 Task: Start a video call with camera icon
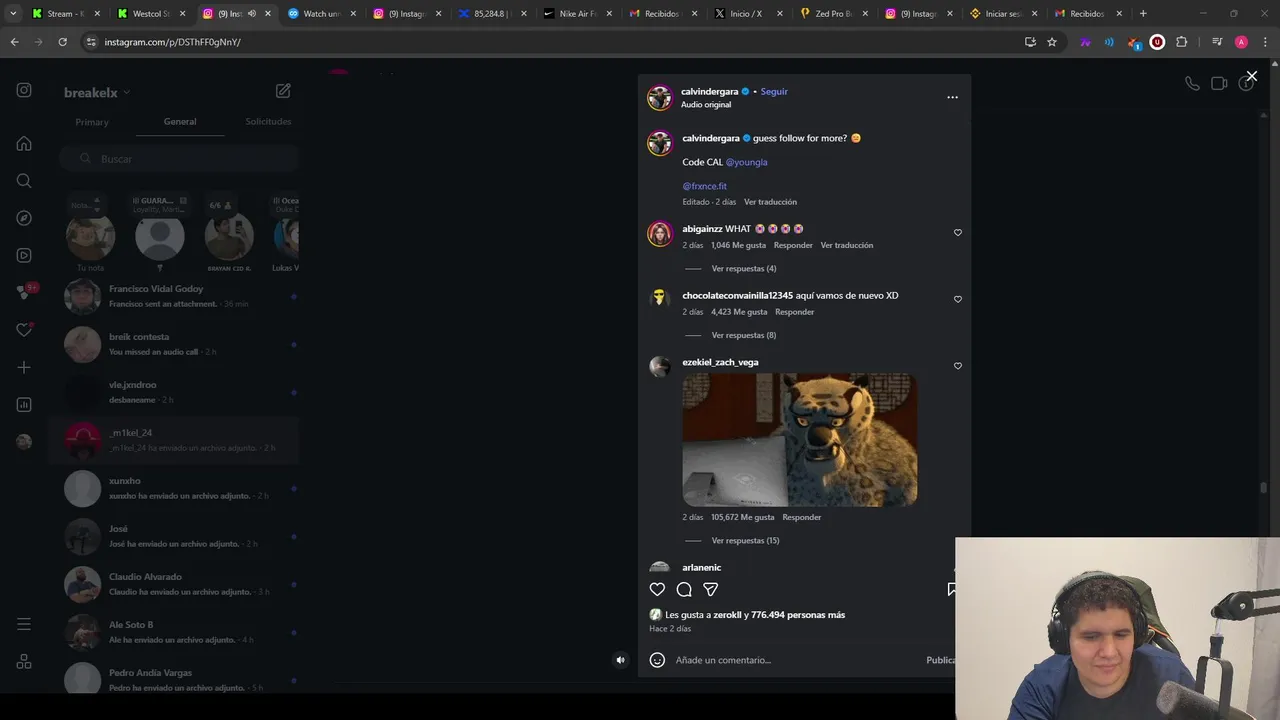1219,84
